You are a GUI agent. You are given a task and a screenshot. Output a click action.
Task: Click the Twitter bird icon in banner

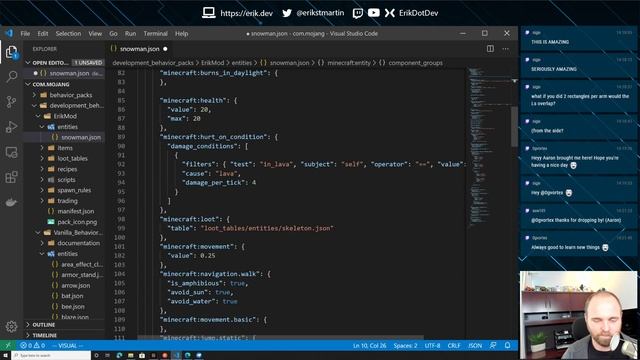(x=287, y=13)
